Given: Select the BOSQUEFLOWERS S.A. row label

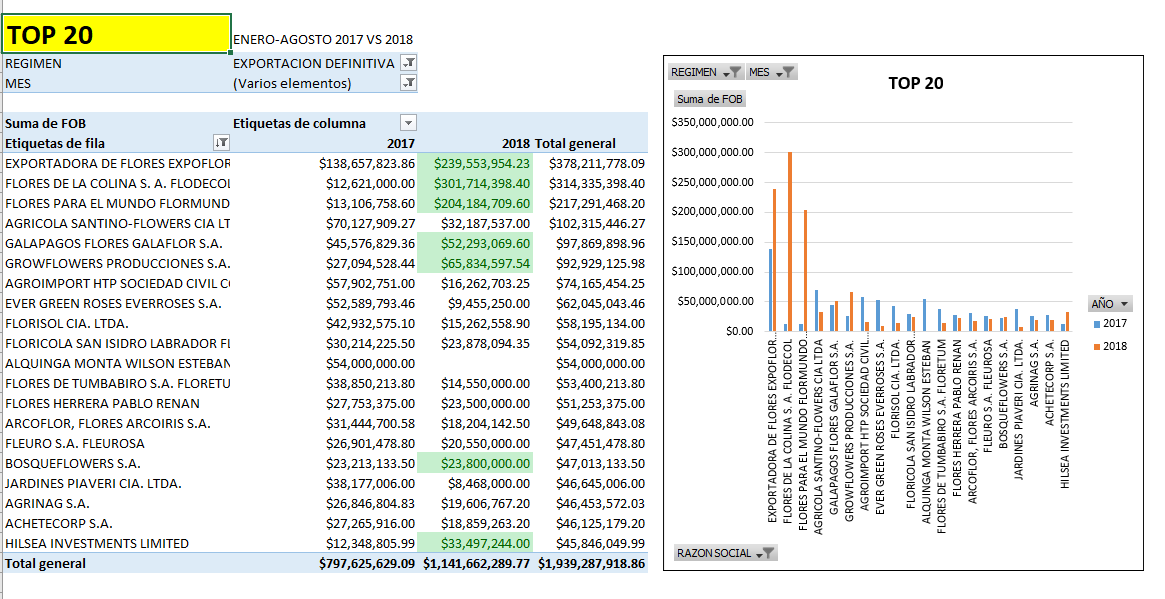Looking at the screenshot, I should [73, 464].
